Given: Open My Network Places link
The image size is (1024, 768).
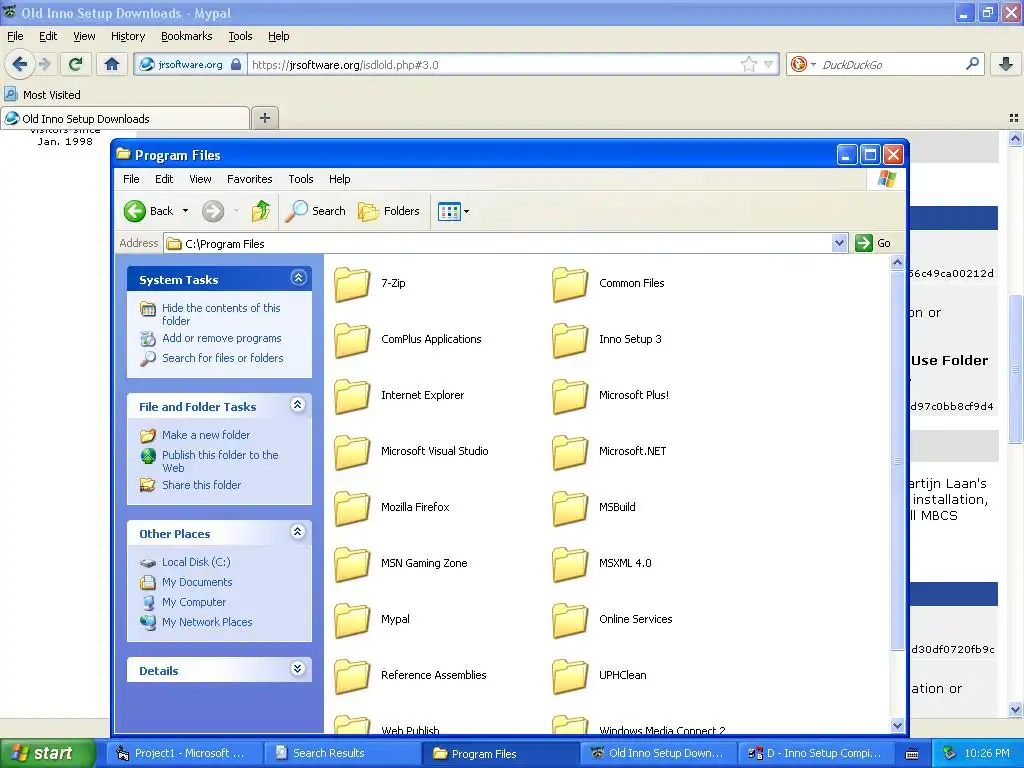Looking at the screenshot, I should click(207, 622).
